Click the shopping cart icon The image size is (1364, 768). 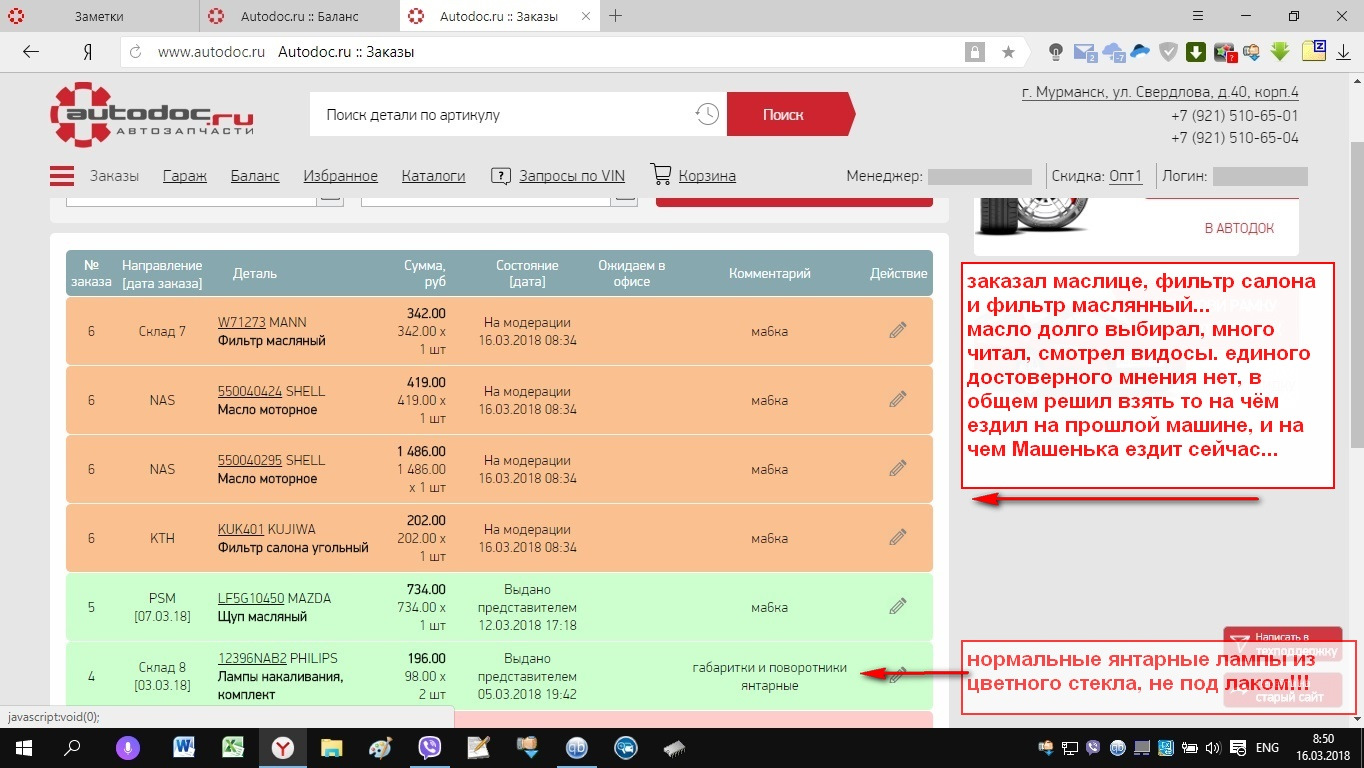[x=661, y=175]
